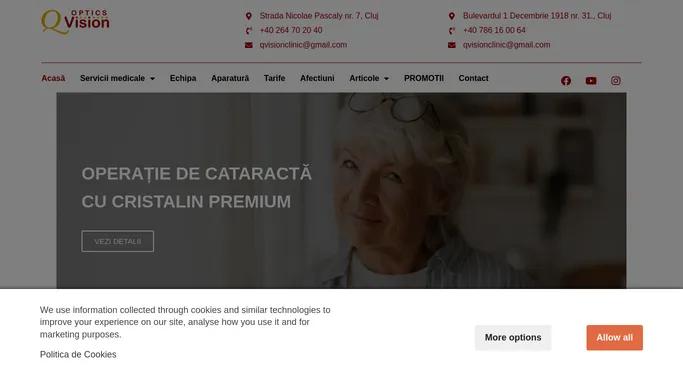Click envelope icon under the Pascaly address
Screen dimensions: 683x384
tap(249, 45)
